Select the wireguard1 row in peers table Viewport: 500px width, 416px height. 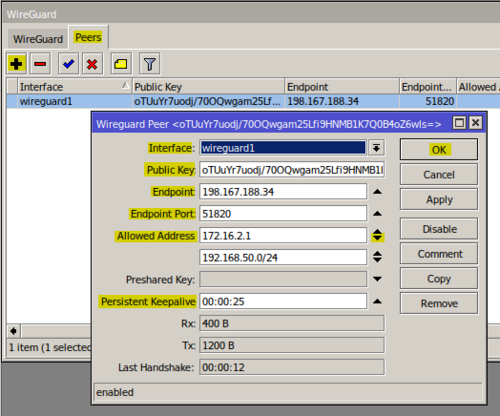coord(253,101)
